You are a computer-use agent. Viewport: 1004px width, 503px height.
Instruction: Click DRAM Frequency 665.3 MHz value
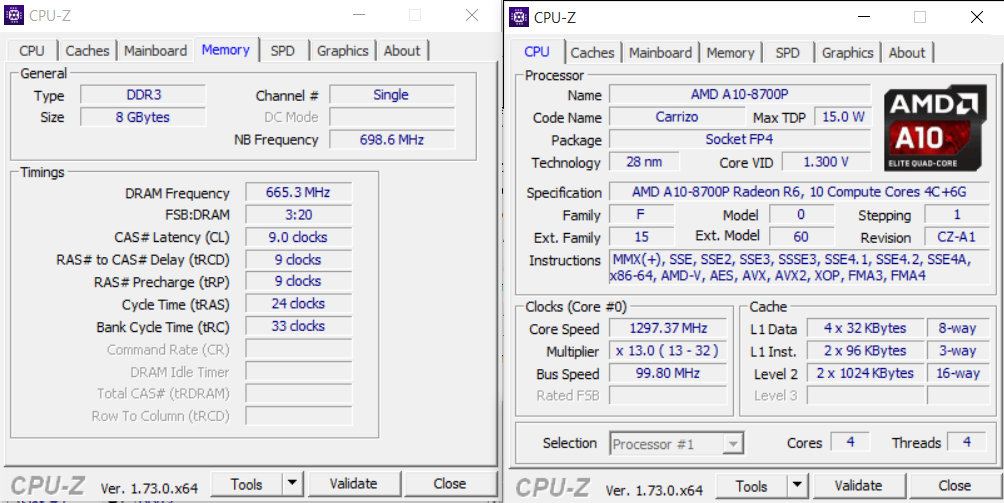click(299, 193)
